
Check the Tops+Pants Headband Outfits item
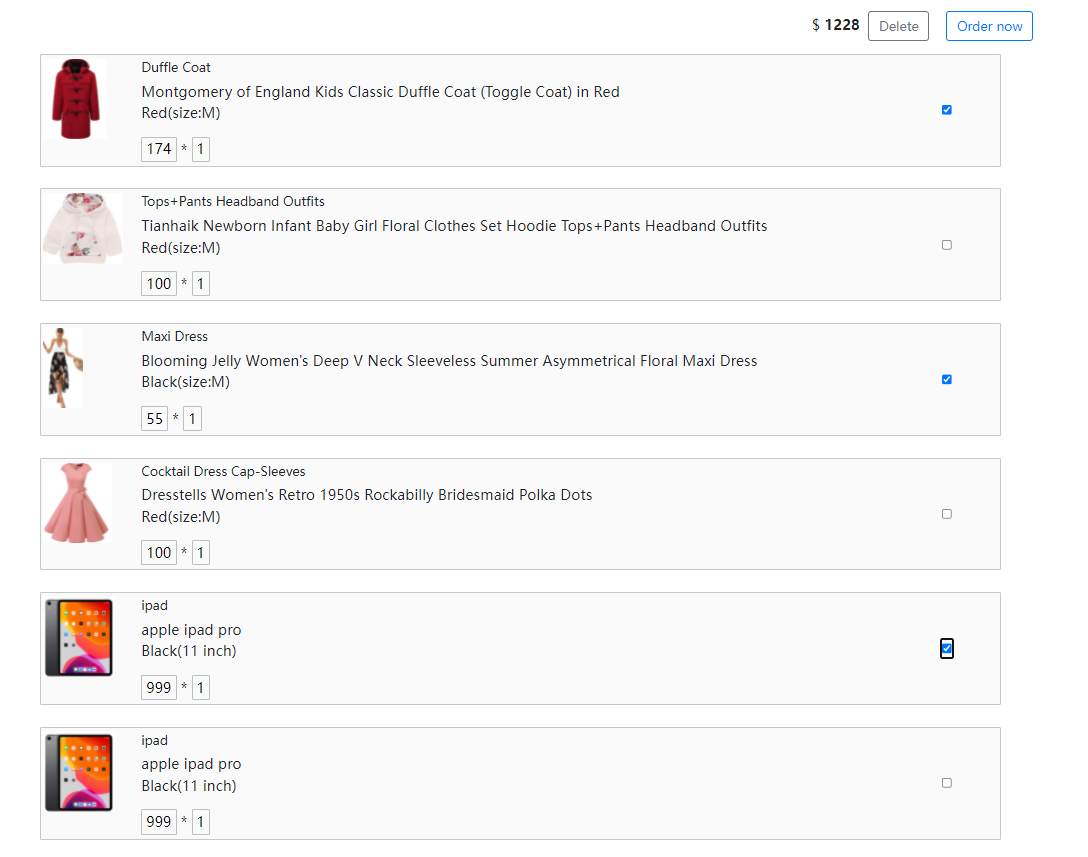pyautogui.click(x=946, y=244)
